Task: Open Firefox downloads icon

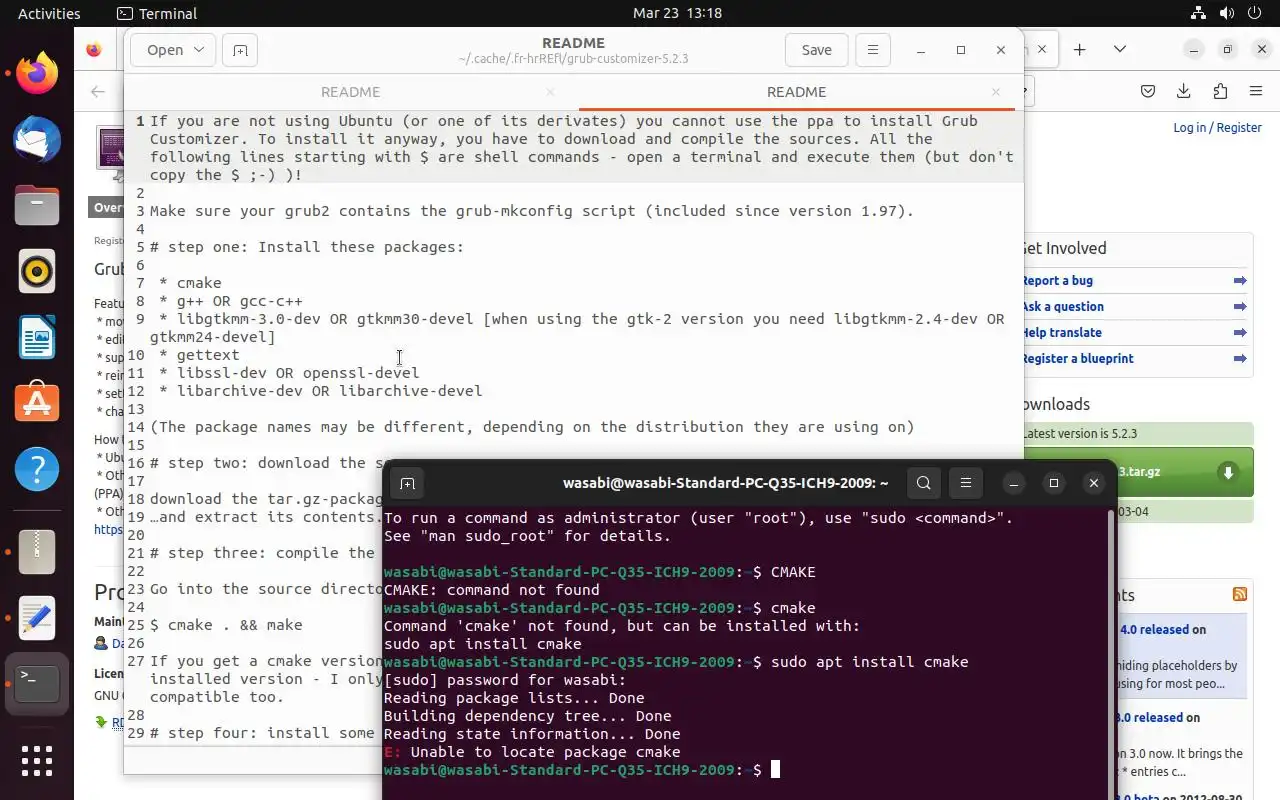Action: (x=1184, y=91)
